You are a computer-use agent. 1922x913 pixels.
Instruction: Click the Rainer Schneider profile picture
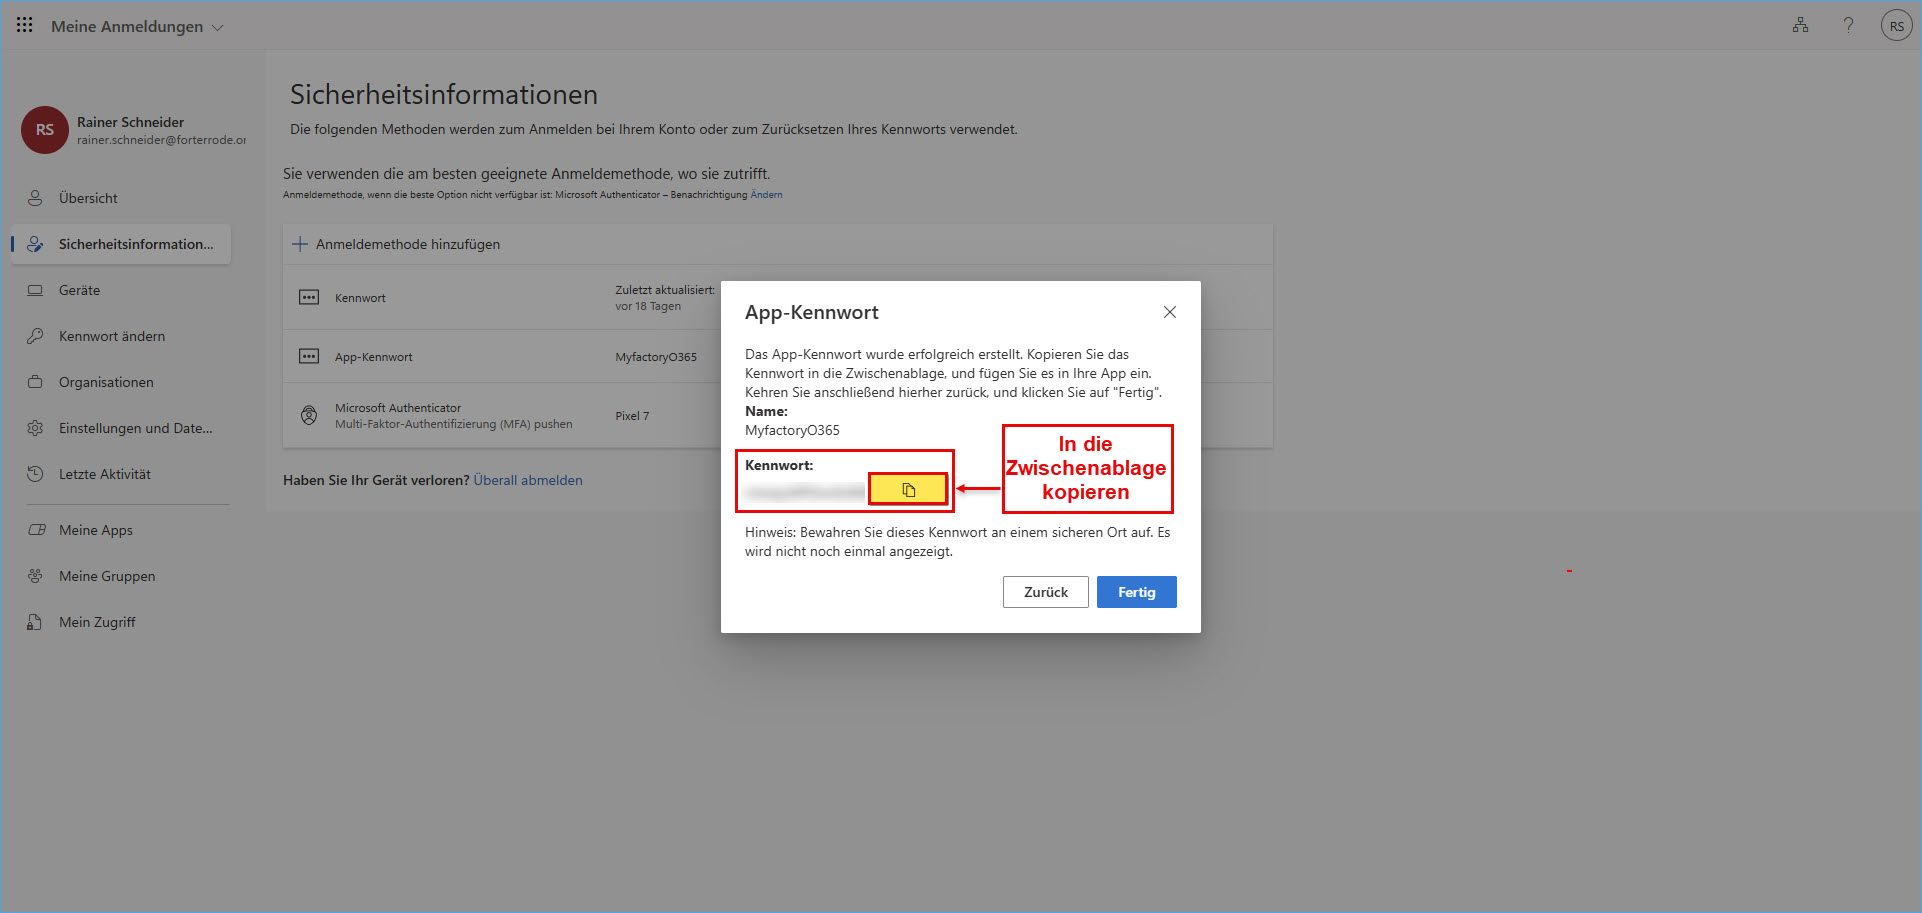(x=45, y=130)
